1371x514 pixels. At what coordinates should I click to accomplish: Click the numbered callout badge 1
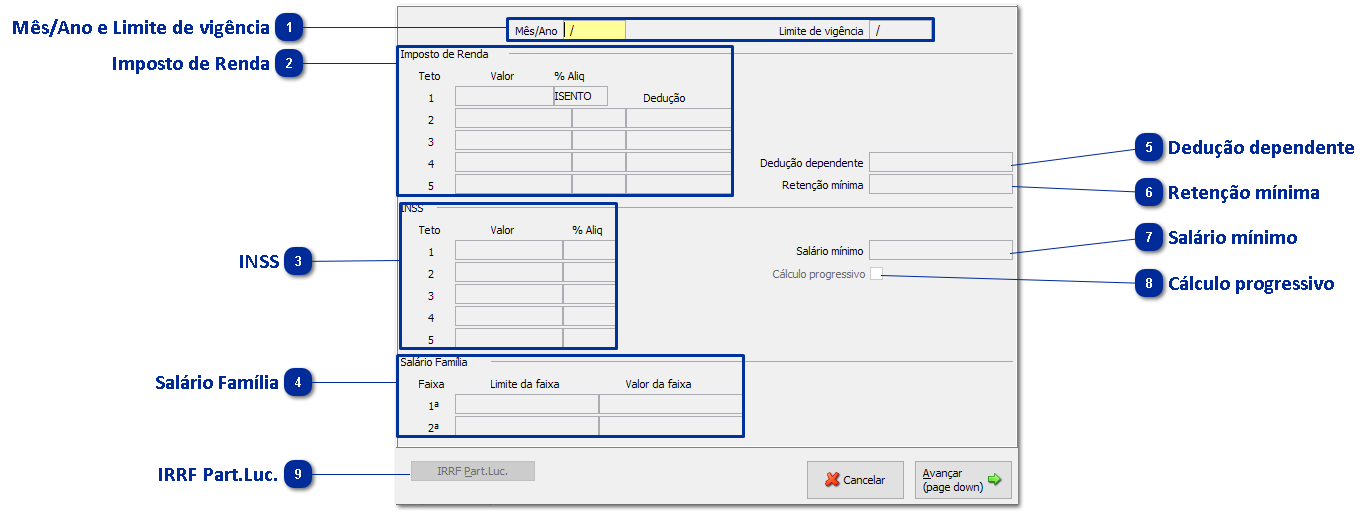[289, 28]
